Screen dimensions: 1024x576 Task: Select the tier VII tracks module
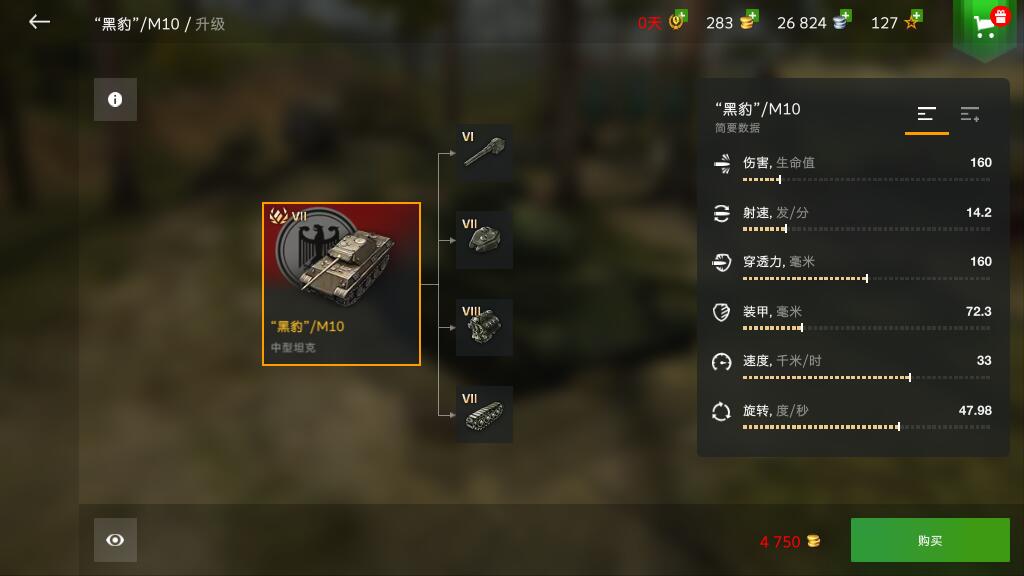[x=484, y=414]
